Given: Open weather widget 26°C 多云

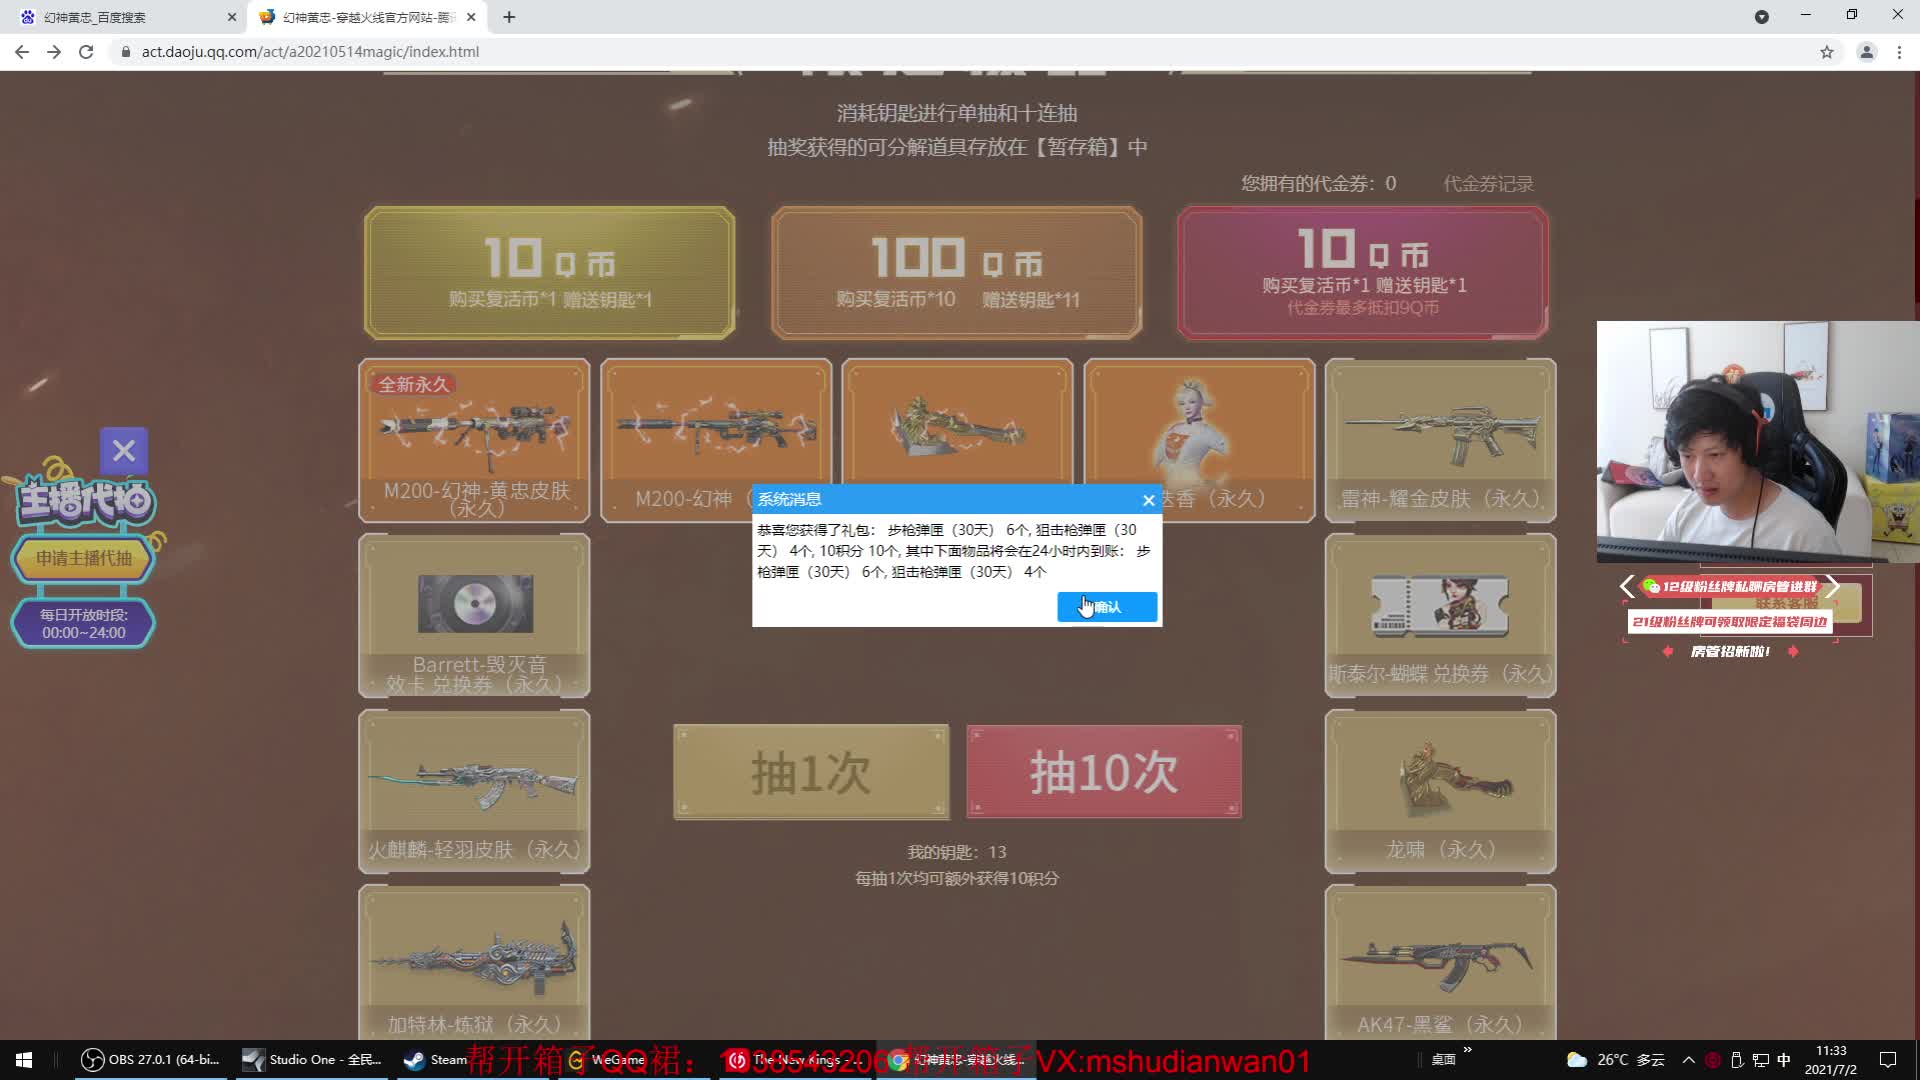Looking at the screenshot, I should click(1616, 1060).
